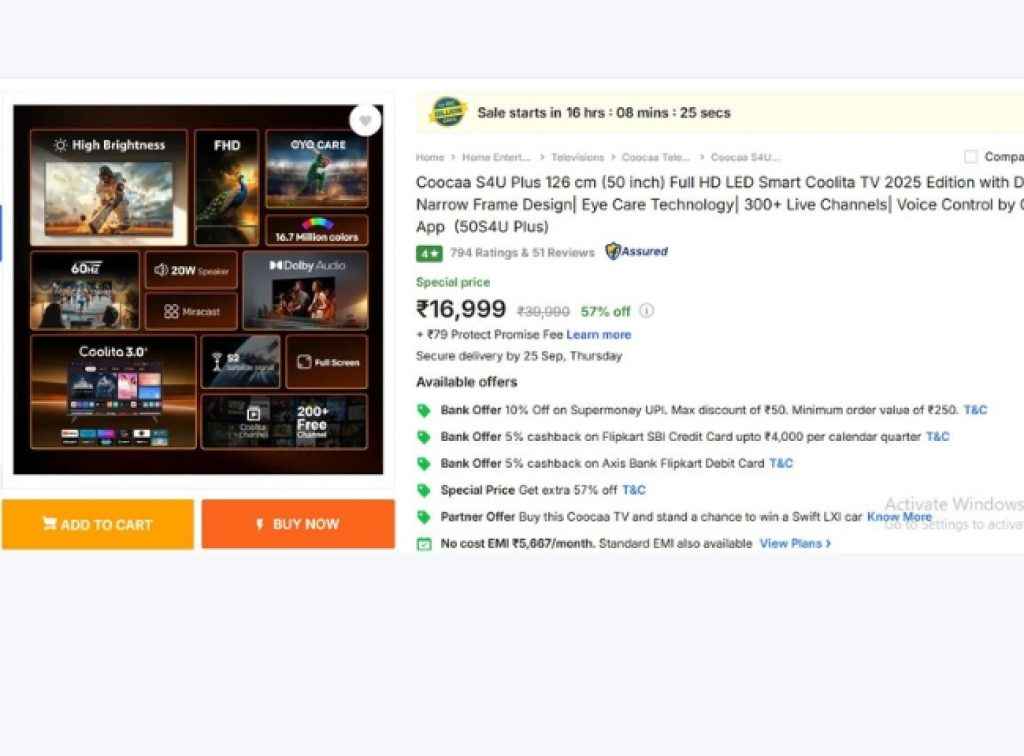Viewport: 1024px width, 756px height.
Task: Click the 4-star green rating badge
Action: point(428,253)
